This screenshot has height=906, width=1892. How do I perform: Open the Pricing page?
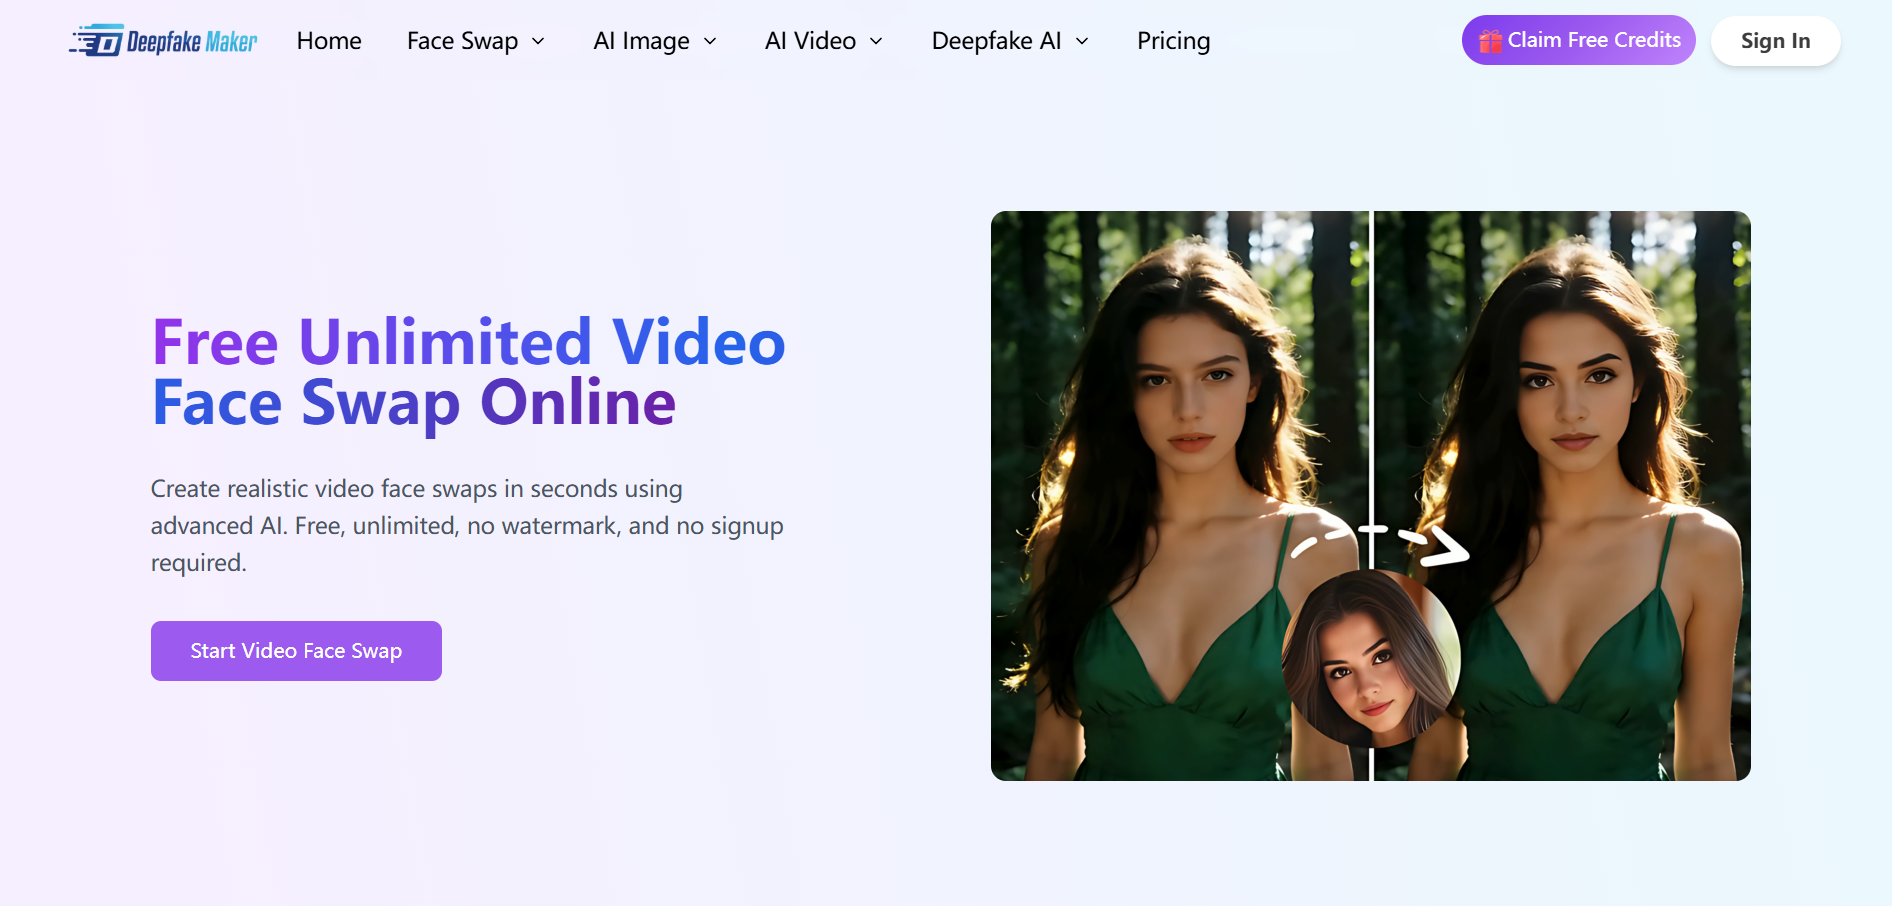tap(1173, 41)
